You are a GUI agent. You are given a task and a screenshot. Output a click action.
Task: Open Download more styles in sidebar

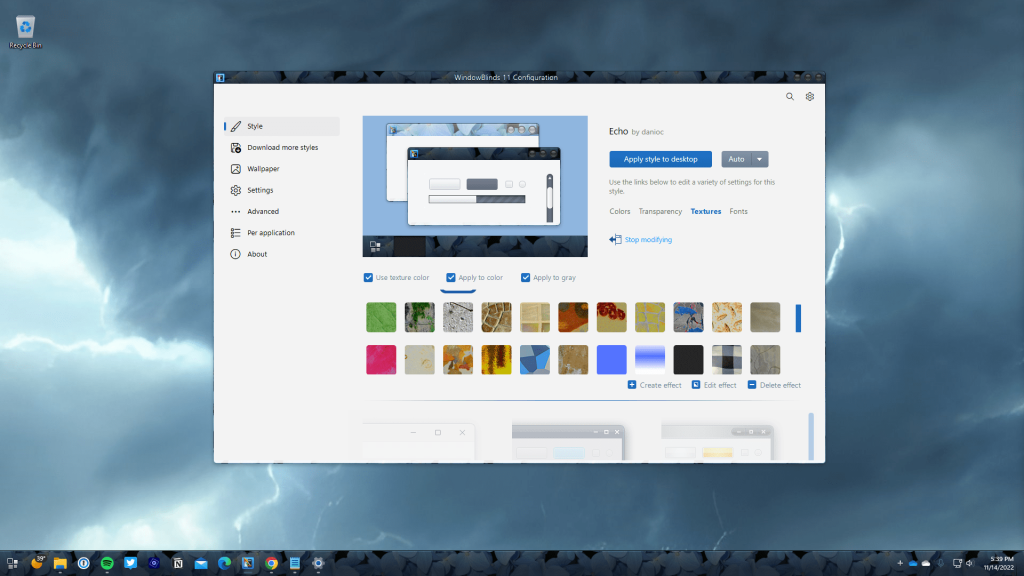282,148
